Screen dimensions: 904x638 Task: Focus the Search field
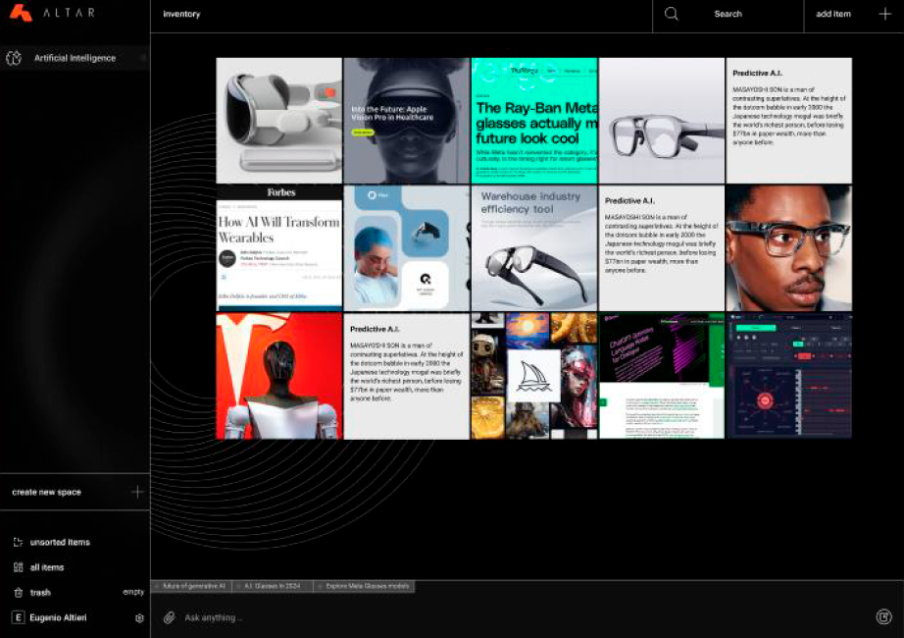(x=728, y=14)
